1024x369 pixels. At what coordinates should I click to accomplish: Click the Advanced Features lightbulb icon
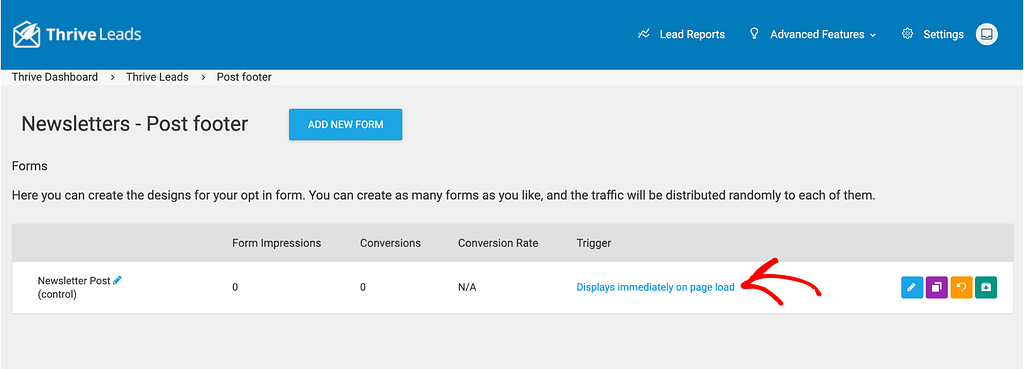(x=754, y=33)
